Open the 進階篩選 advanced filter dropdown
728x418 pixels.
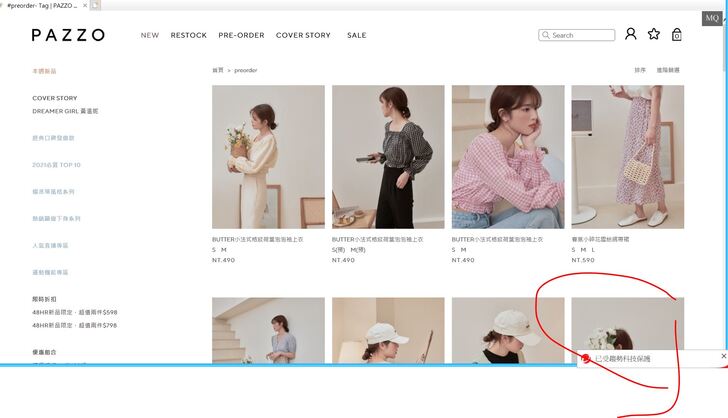click(668, 70)
